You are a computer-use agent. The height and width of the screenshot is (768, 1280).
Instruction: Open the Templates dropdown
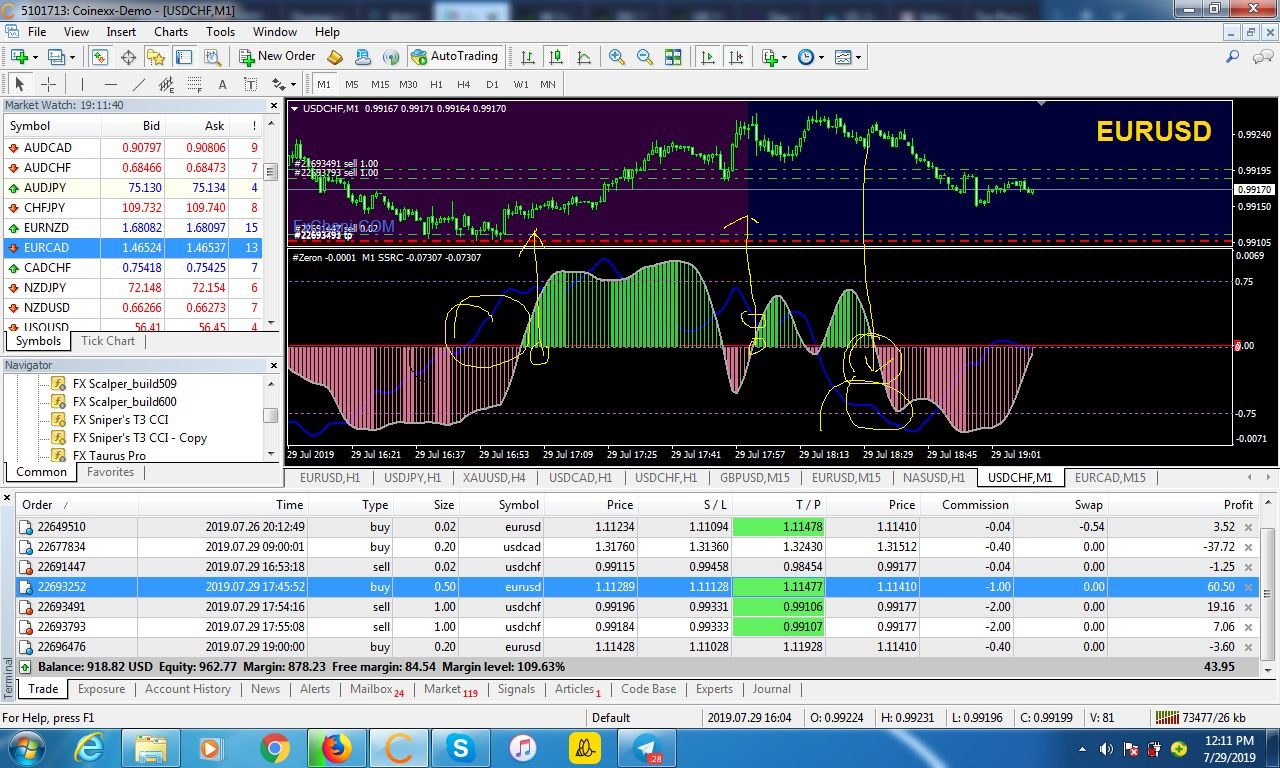(848, 57)
